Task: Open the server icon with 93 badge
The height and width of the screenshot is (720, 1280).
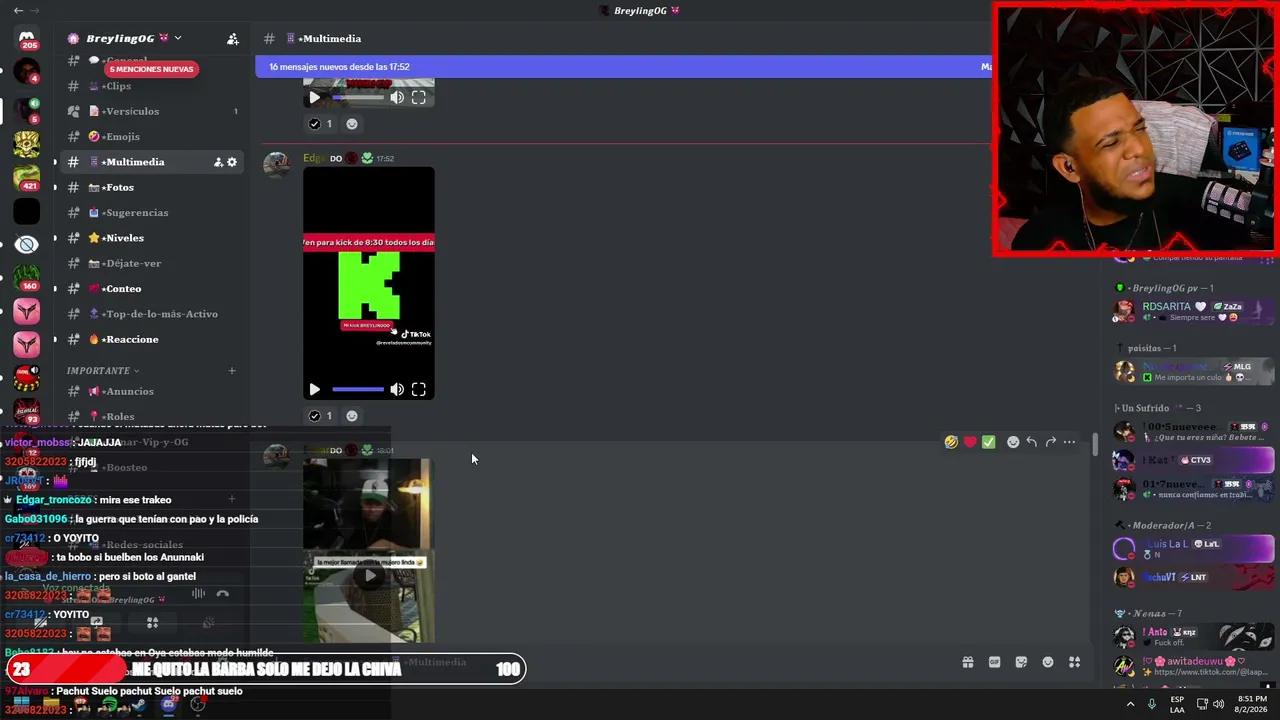Action: 27,411
